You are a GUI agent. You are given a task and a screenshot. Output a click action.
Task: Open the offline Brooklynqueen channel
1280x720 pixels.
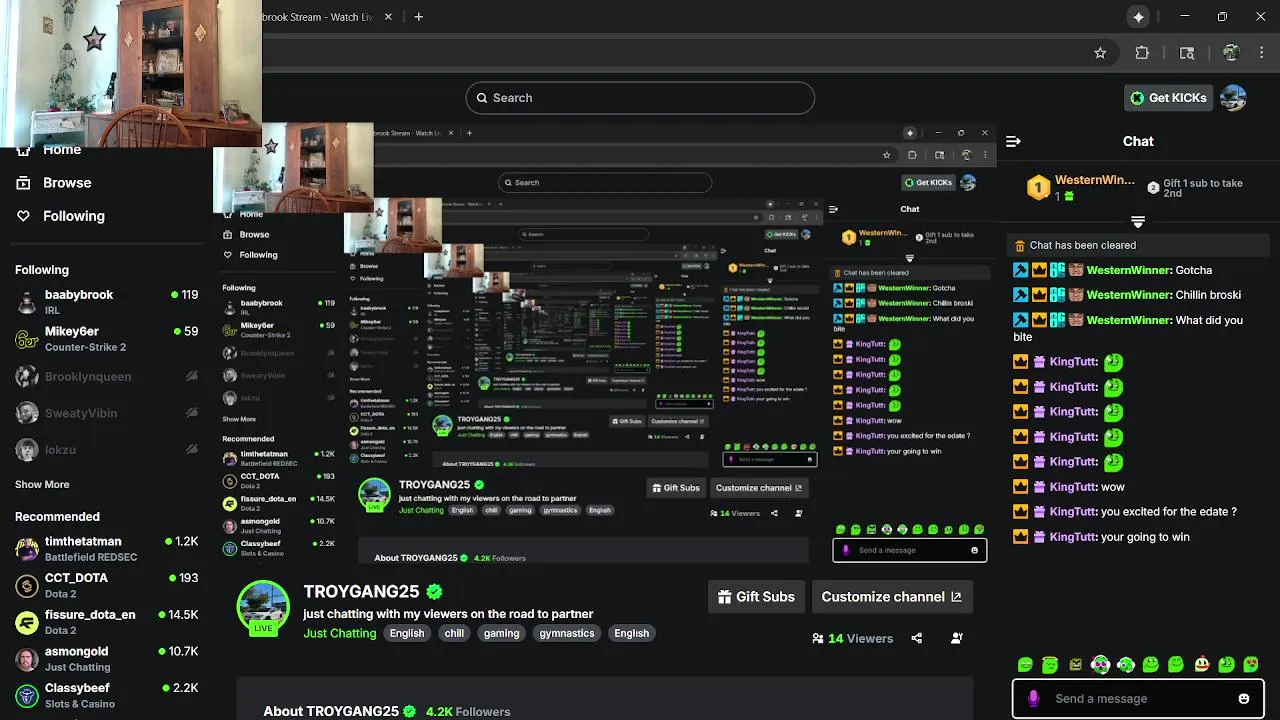tap(106, 377)
